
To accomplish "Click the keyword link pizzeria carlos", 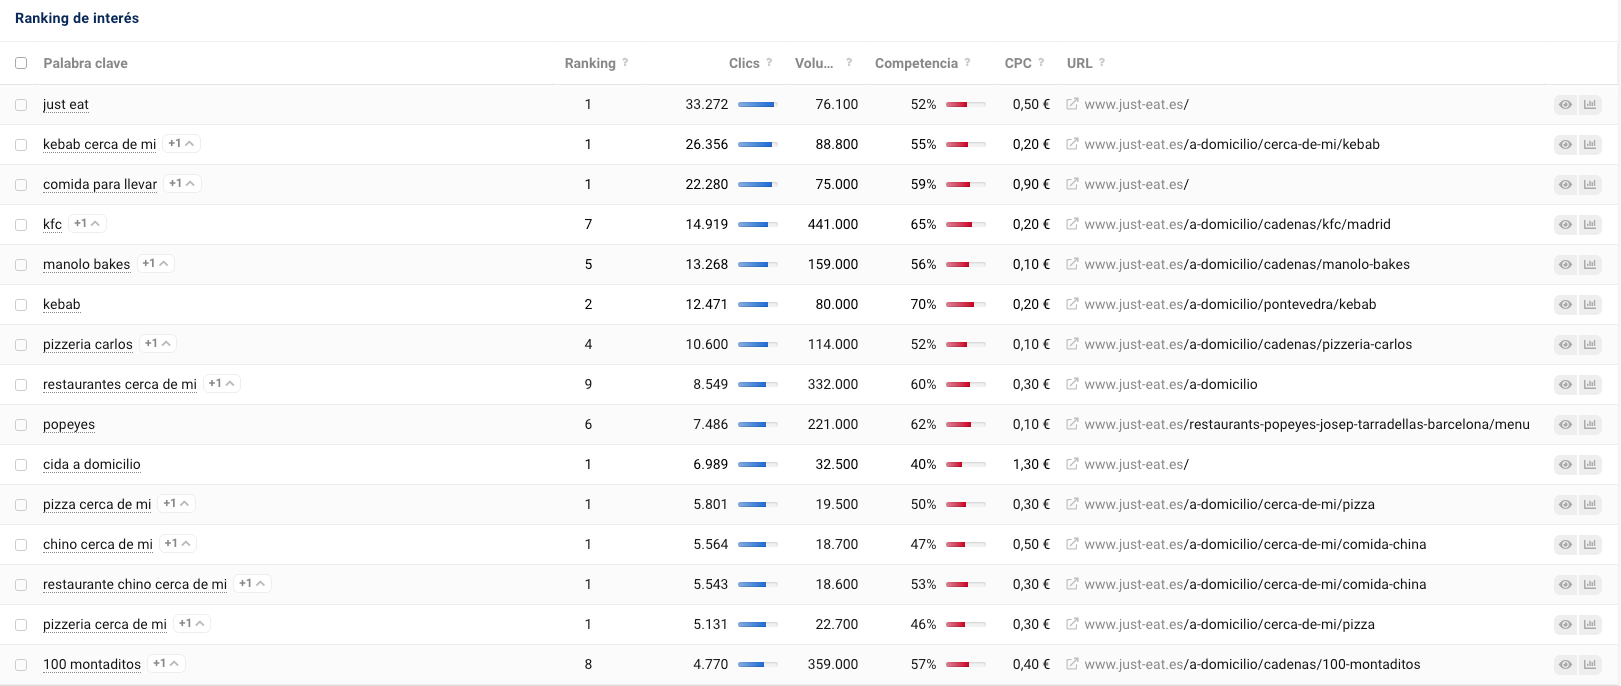I will [x=87, y=344].
